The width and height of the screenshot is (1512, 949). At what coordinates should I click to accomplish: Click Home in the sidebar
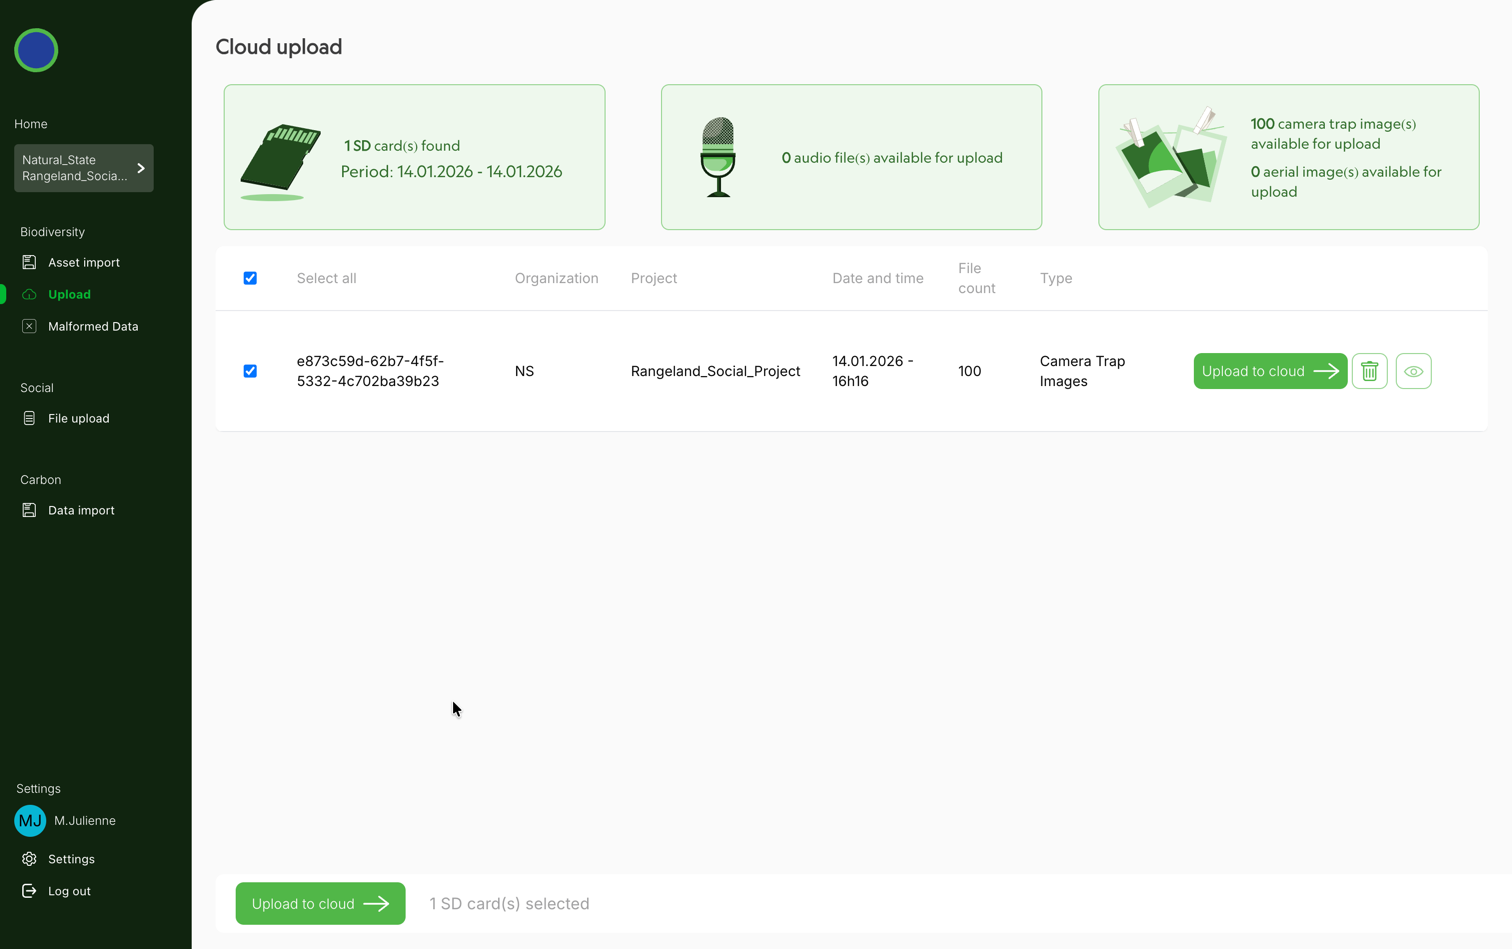31,124
